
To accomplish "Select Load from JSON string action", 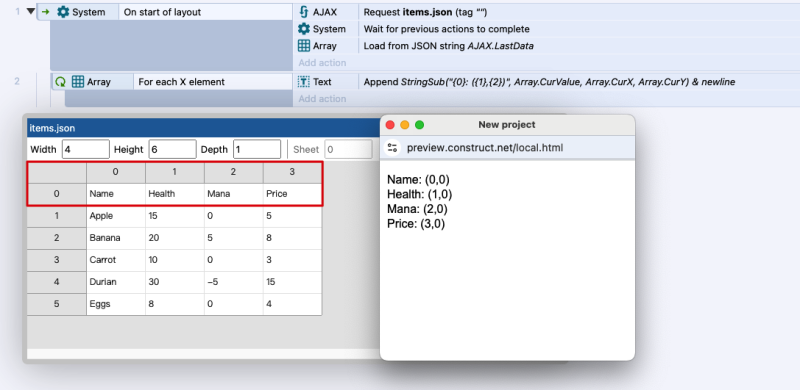I will tap(448, 45).
